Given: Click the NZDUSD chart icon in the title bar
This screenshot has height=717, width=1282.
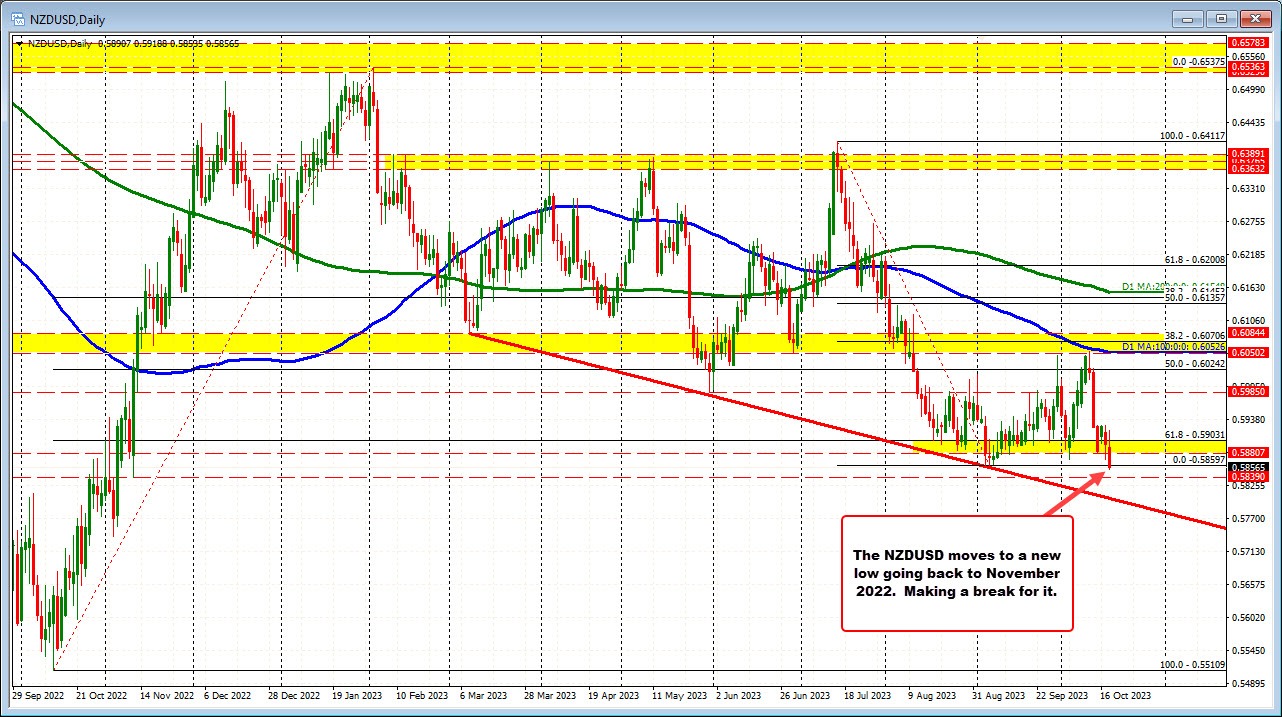Looking at the screenshot, I should click(x=18, y=18).
